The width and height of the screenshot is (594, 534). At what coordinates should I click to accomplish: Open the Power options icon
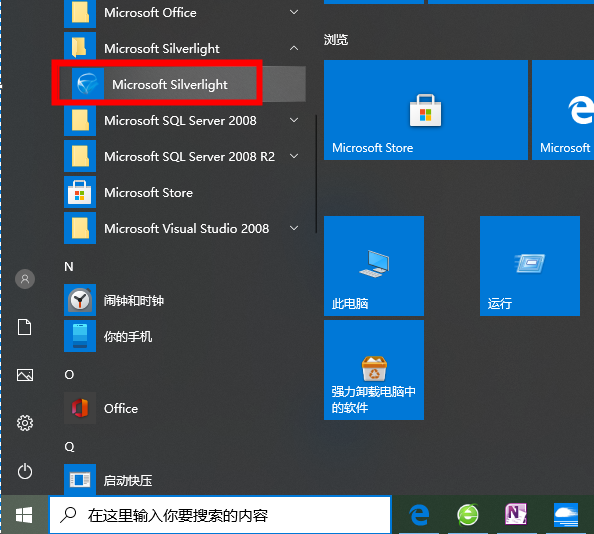pos(25,472)
